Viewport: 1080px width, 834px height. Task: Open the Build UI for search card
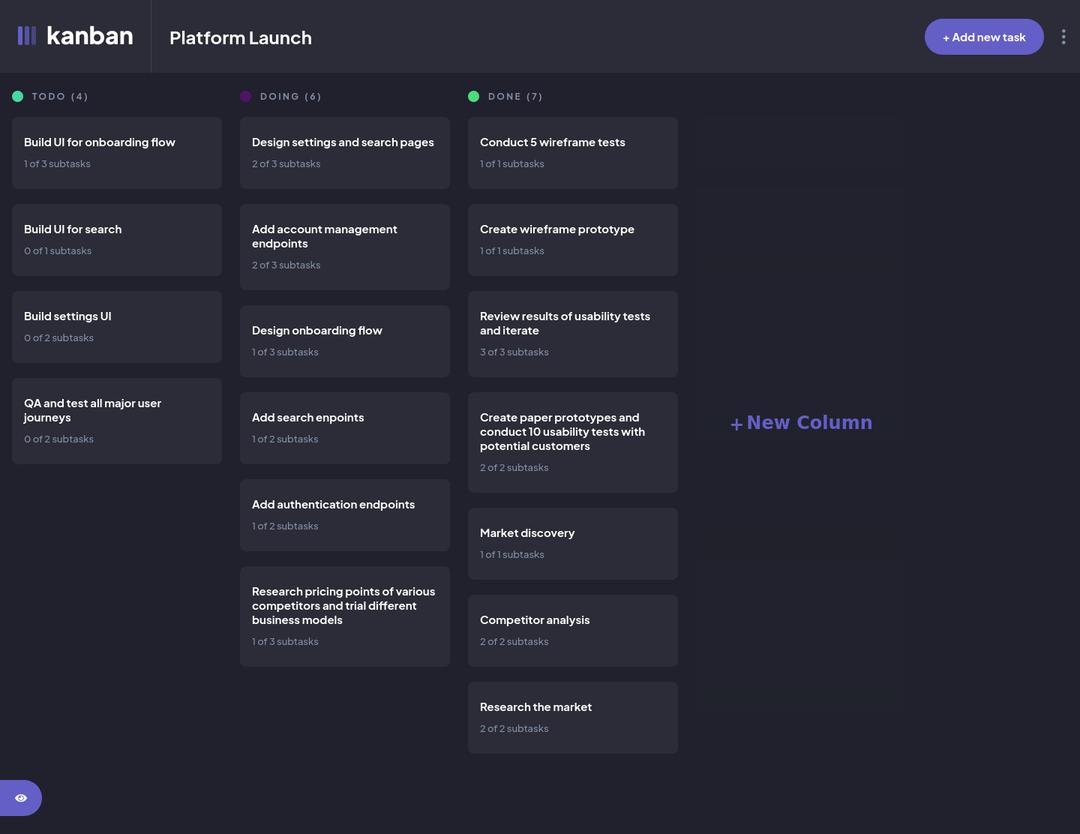tap(117, 239)
